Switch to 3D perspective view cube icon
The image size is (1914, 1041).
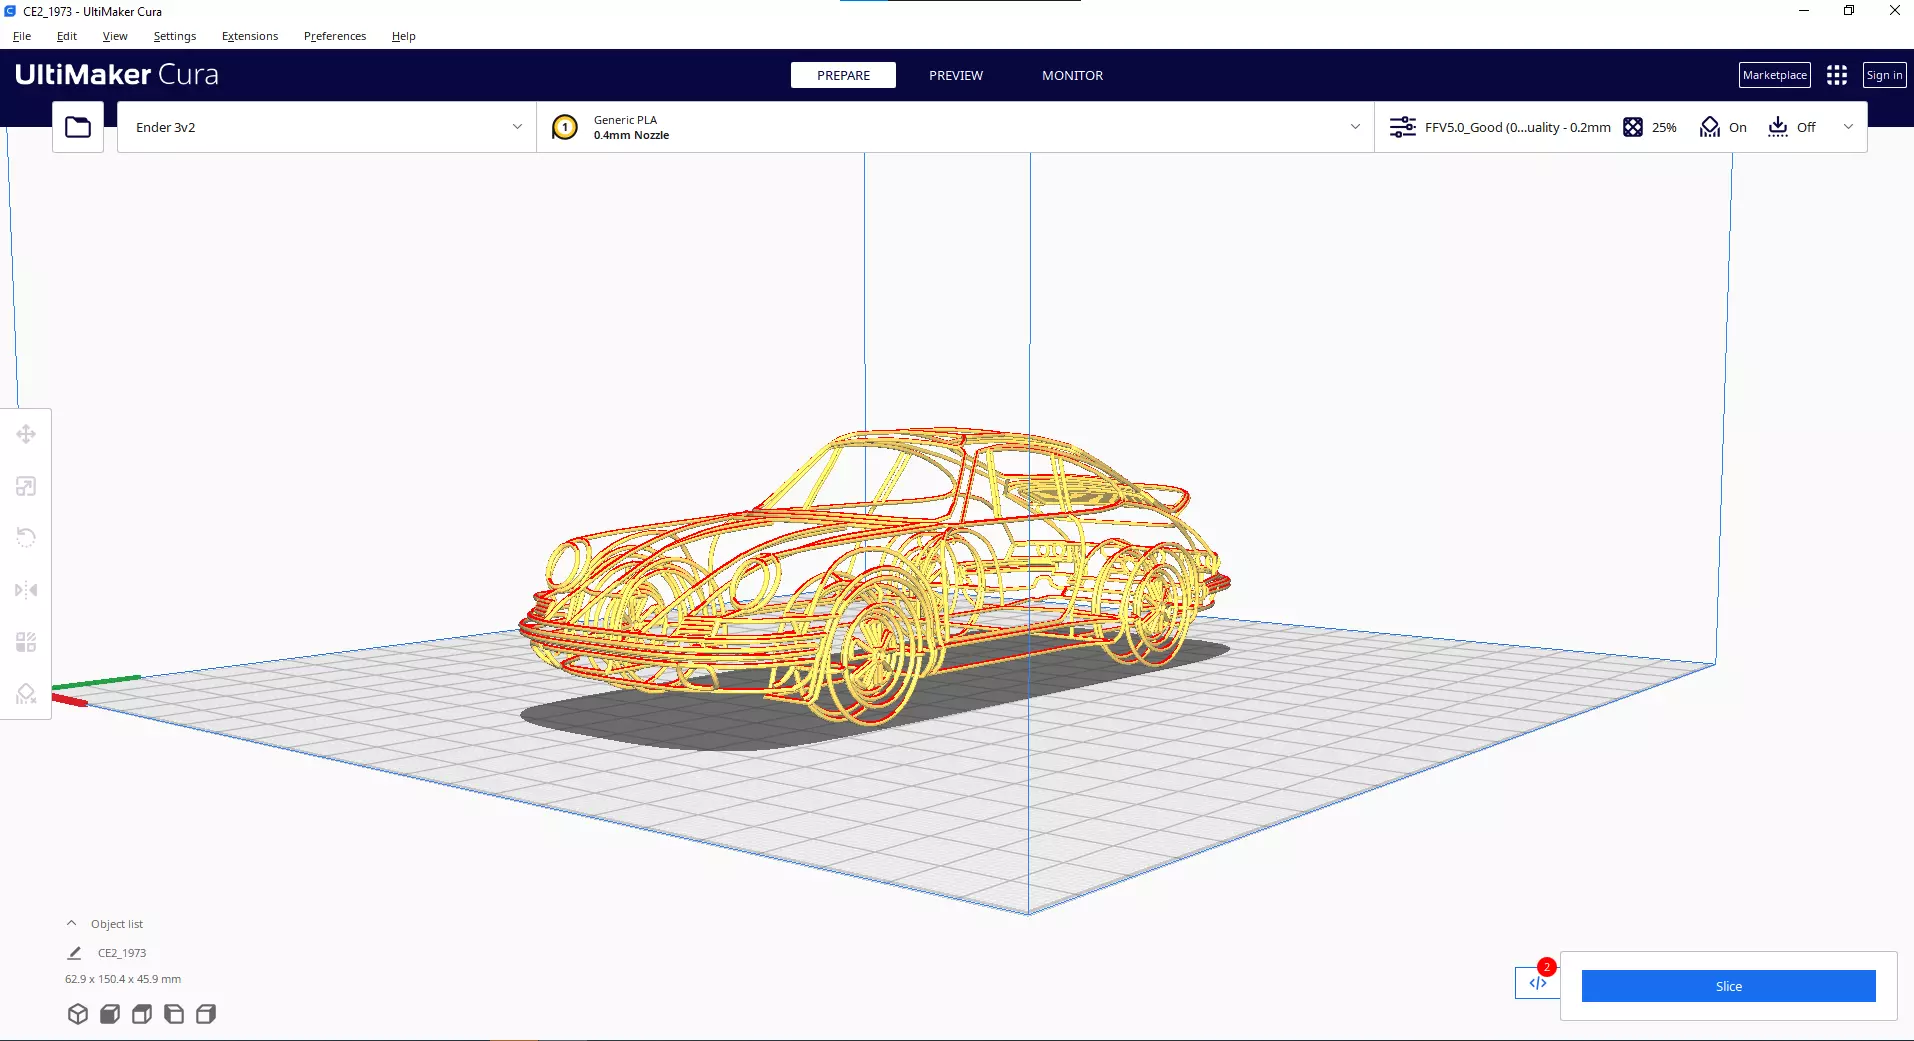click(x=78, y=1014)
